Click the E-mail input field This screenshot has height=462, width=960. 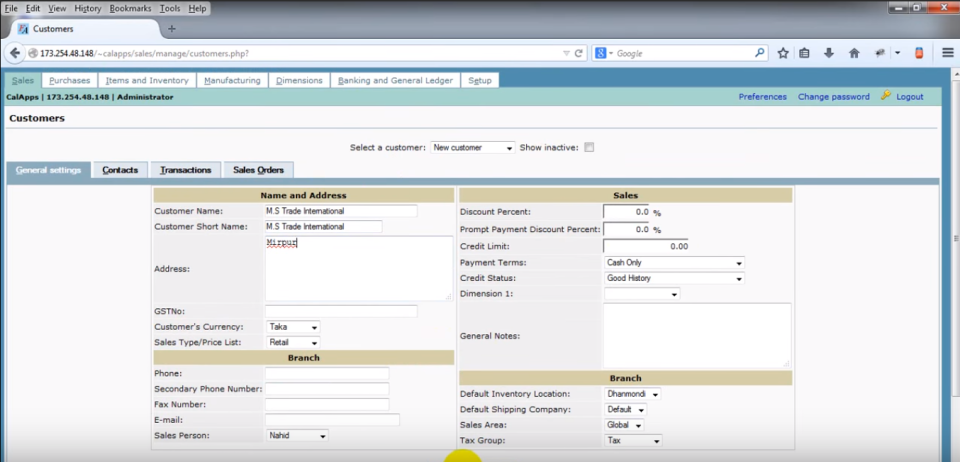coord(332,420)
